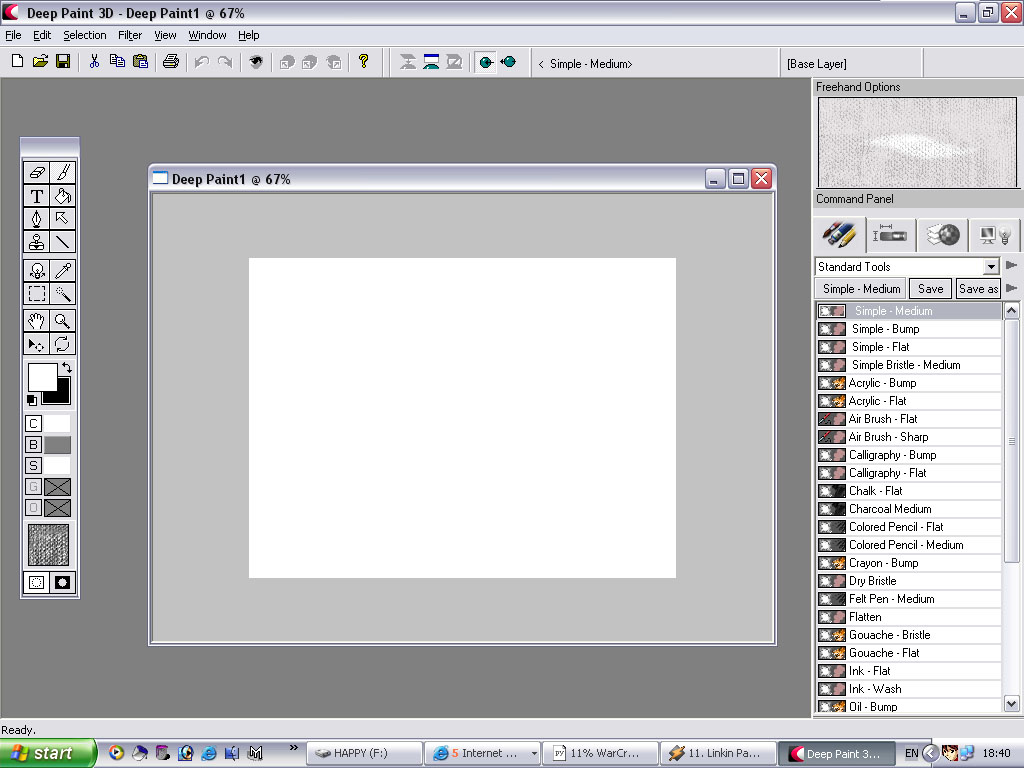Image resolution: width=1024 pixels, height=768 pixels.
Task: Select the Eyedropper tool
Action: pos(63,270)
